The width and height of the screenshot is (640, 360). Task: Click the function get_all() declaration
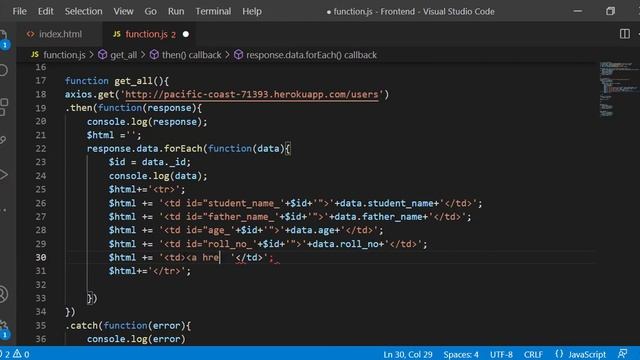117,81
